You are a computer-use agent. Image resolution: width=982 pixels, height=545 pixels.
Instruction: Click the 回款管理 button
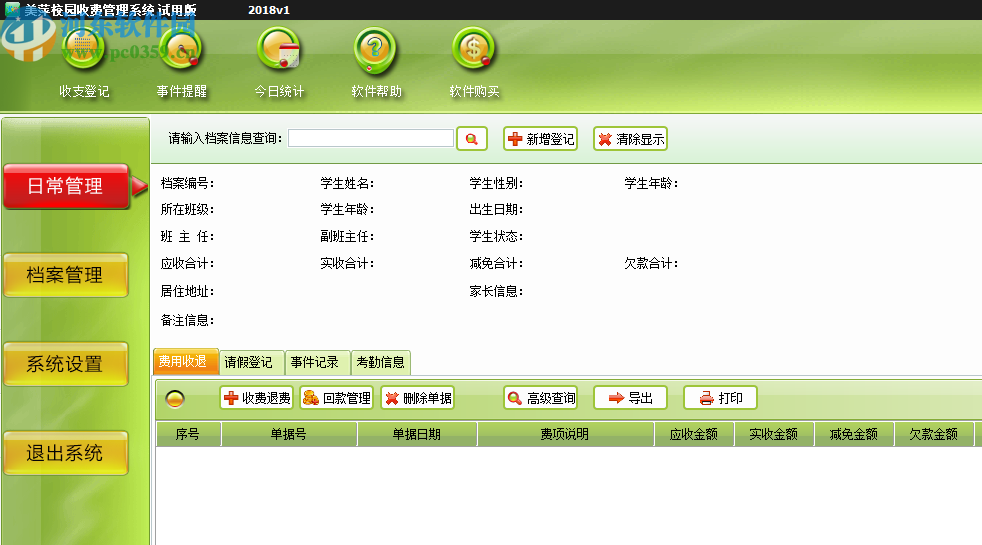click(x=337, y=398)
